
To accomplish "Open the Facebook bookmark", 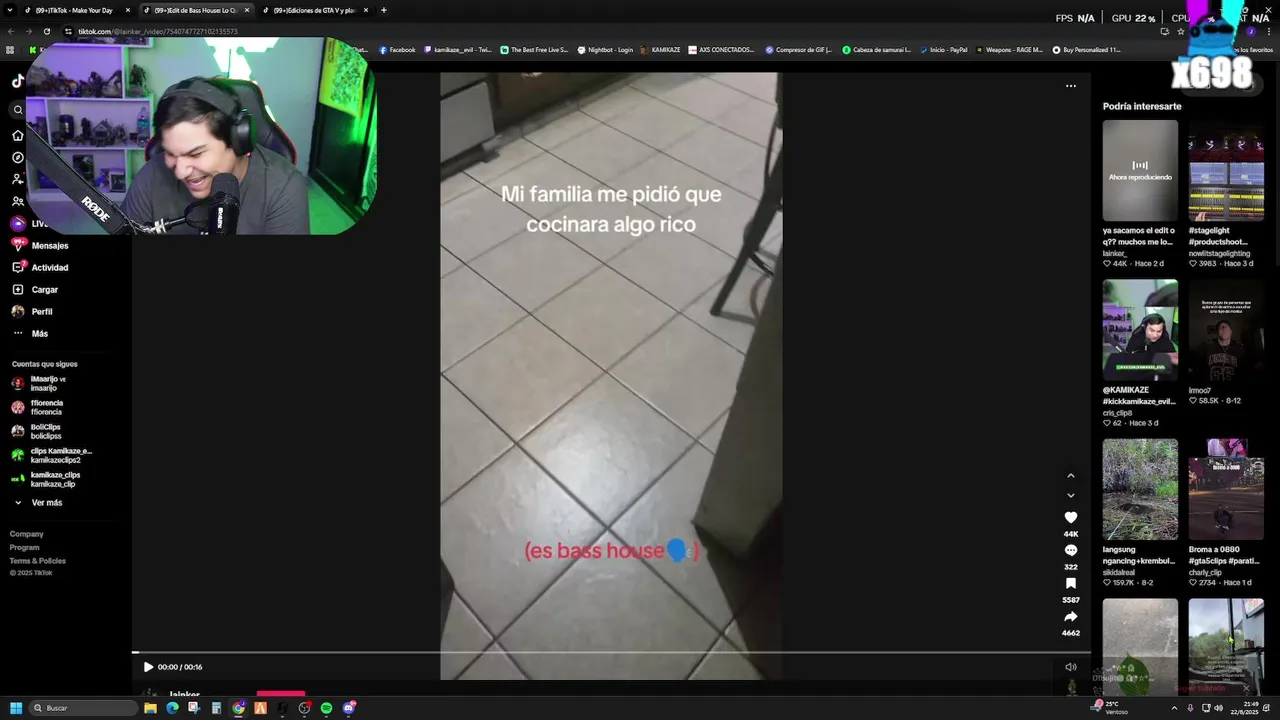I will [x=397, y=50].
